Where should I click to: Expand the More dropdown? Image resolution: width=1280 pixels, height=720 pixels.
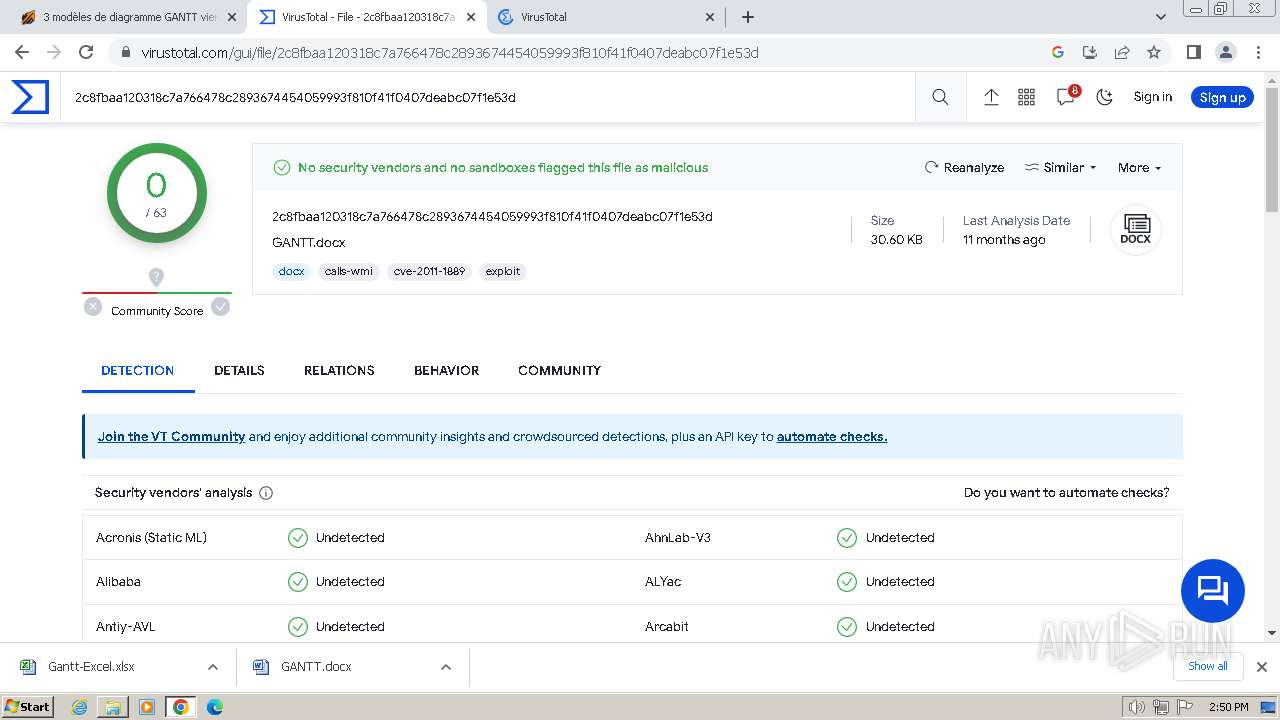point(1139,168)
